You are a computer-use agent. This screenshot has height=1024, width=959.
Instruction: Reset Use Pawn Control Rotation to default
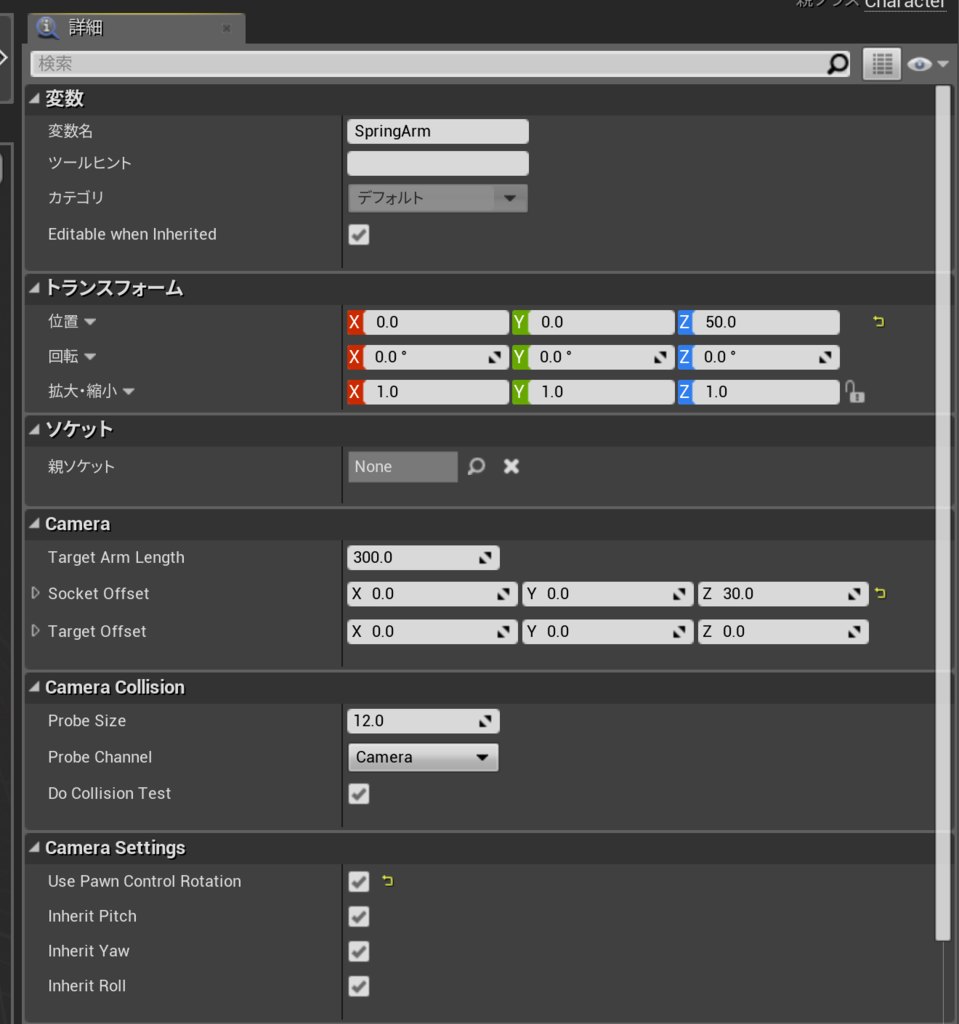click(387, 881)
